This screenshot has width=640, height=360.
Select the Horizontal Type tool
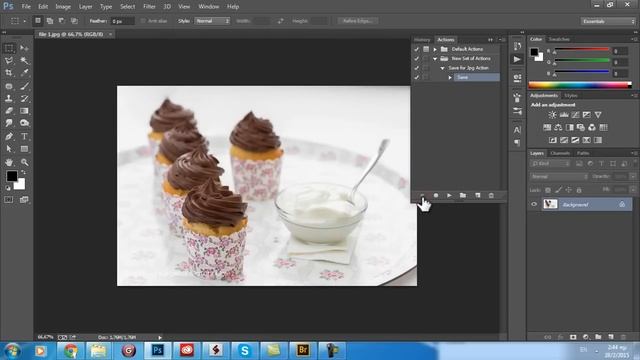(x=24, y=136)
